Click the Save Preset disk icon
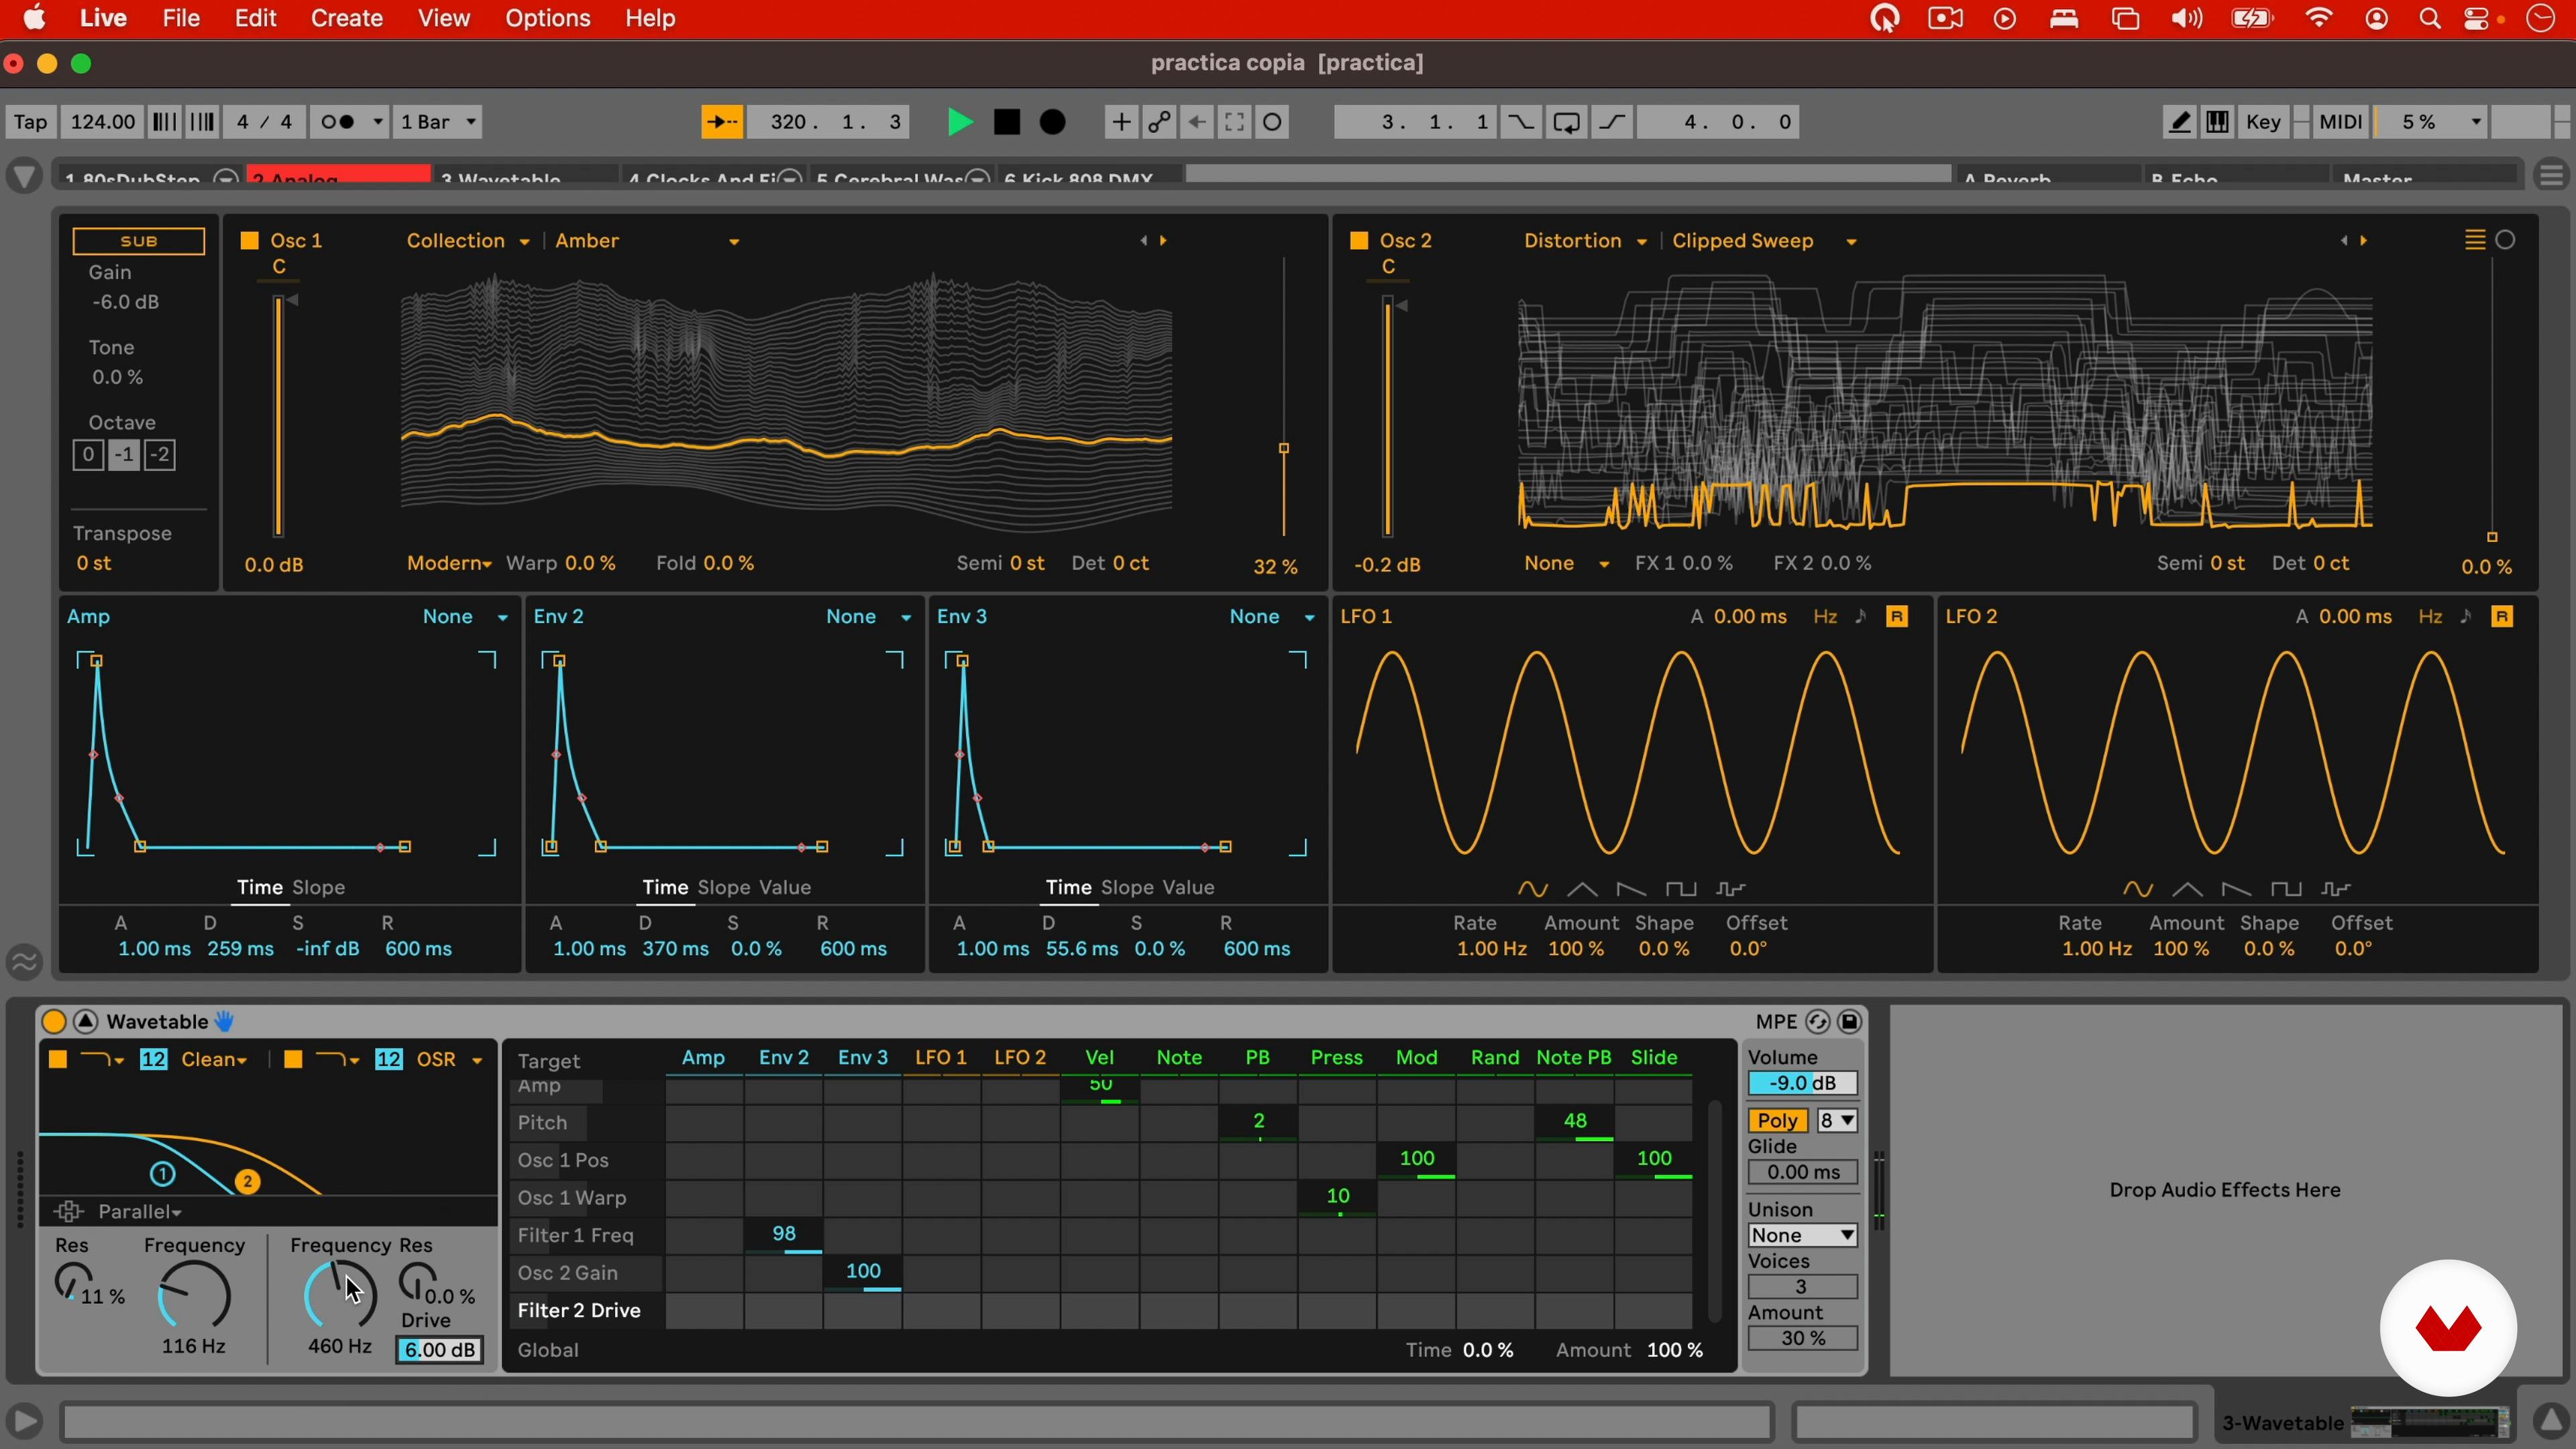Viewport: 2576px width, 1449px height. click(x=1850, y=1021)
